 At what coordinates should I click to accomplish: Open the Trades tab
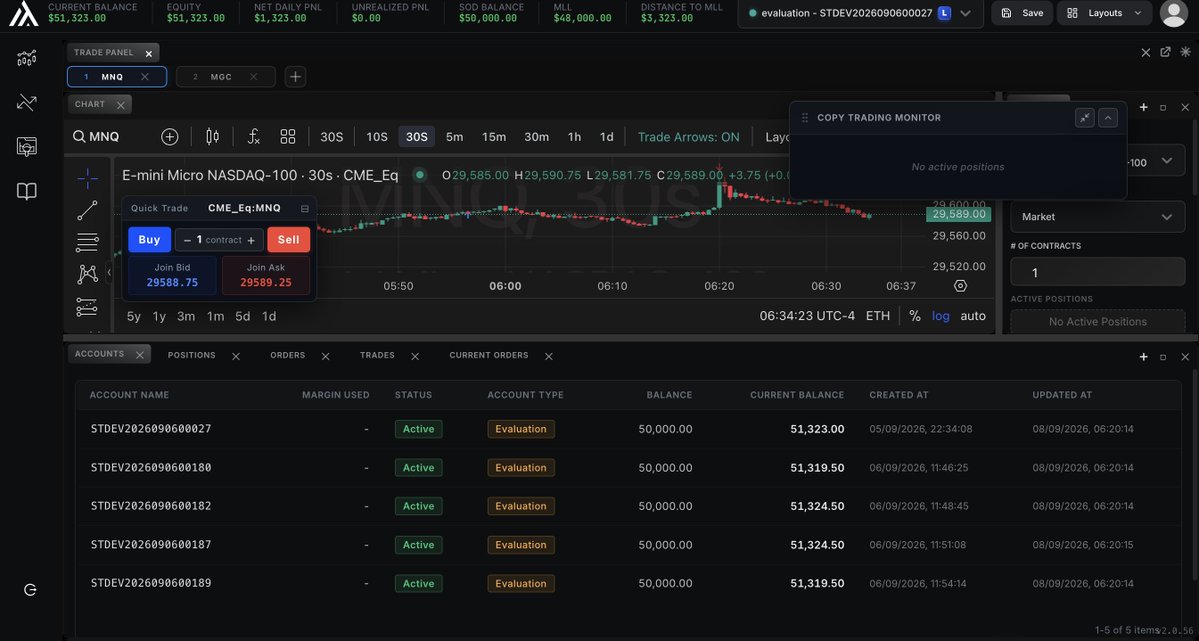pos(377,356)
